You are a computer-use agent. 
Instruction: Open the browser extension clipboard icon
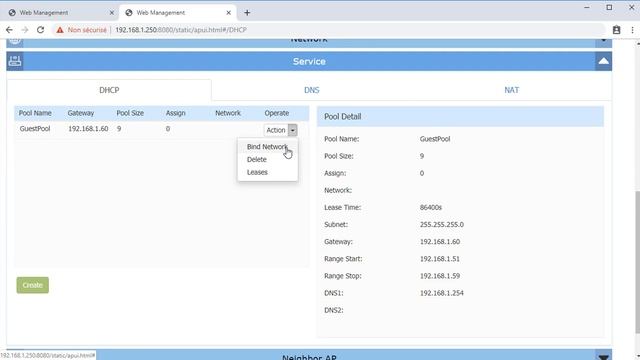tap(616, 30)
